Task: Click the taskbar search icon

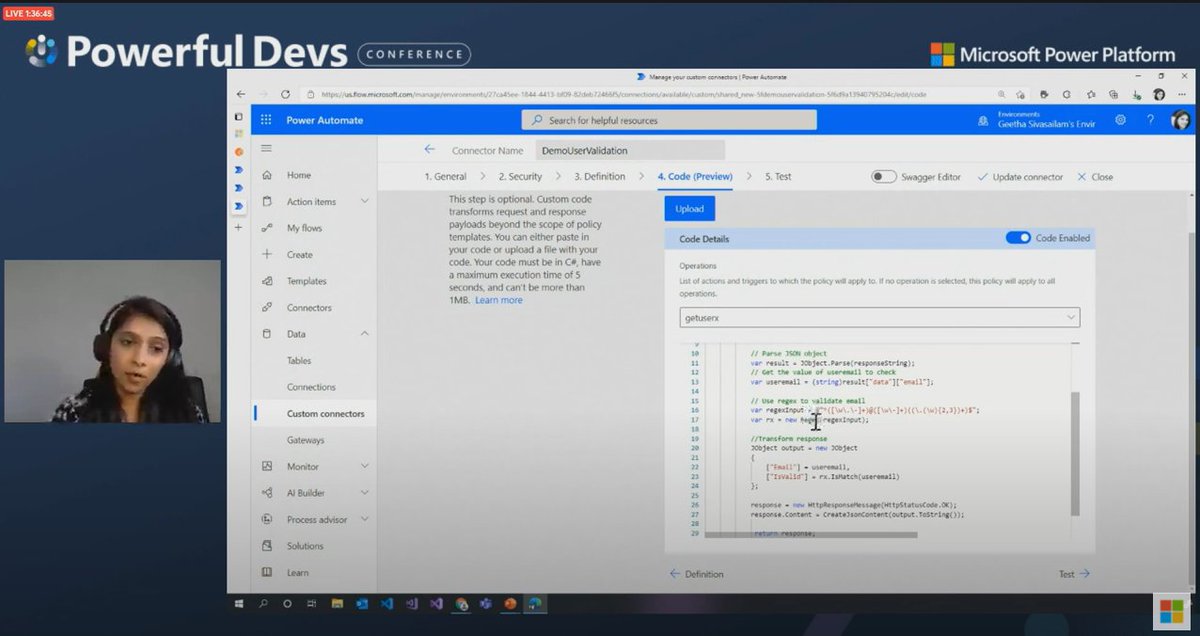Action: [x=264, y=604]
